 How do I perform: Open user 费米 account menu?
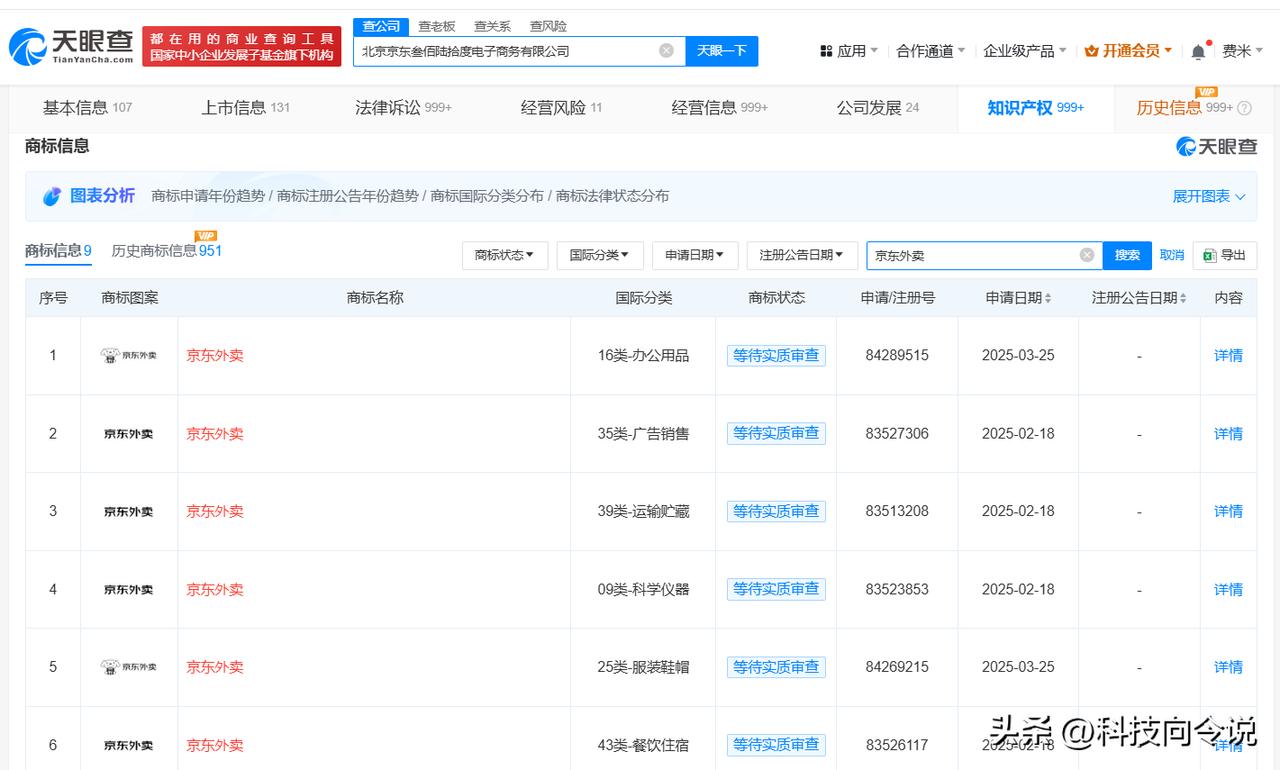click(1243, 51)
